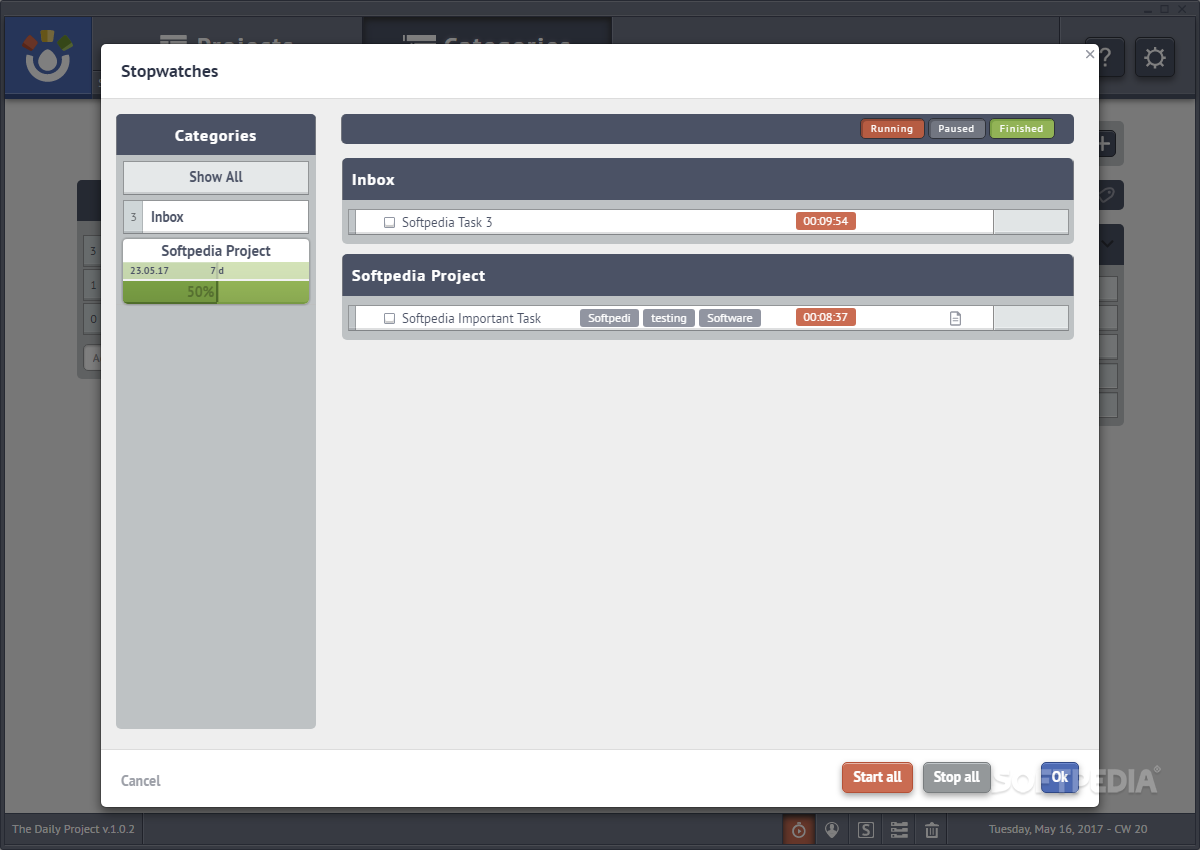Close the Stopwatches dialog with the X
This screenshot has width=1200, height=850.
coord(1090,55)
